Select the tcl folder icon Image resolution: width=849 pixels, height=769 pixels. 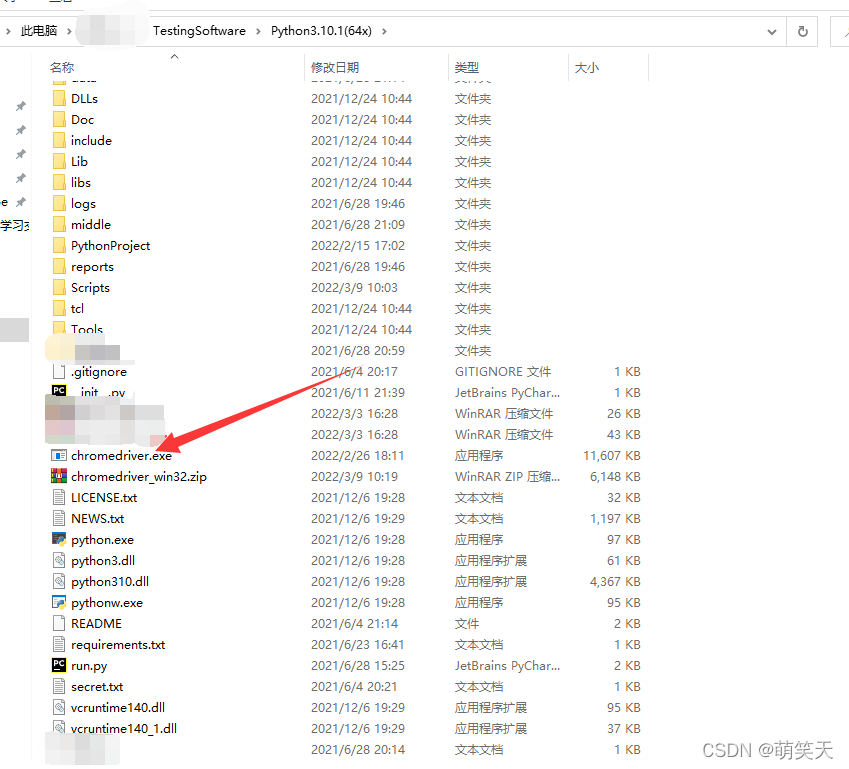click(x=59, y=309)
